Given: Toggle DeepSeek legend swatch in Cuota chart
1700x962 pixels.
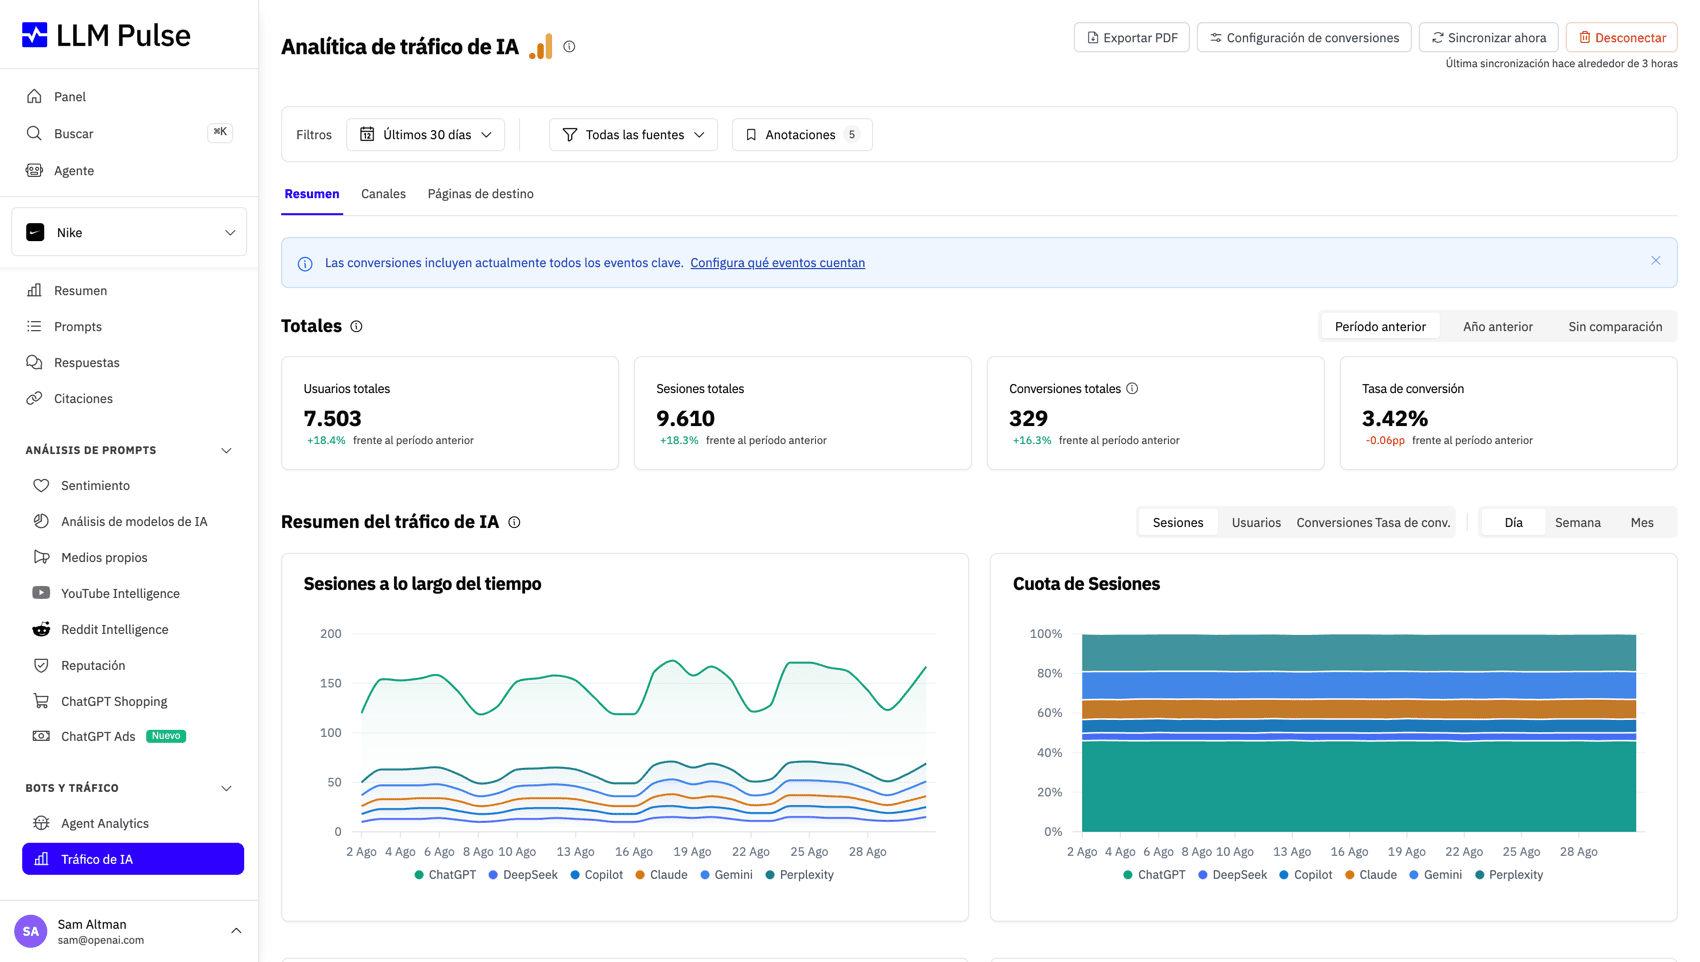Looking at the screenshot, I should pyautogui.click(x=1203, y=875).
